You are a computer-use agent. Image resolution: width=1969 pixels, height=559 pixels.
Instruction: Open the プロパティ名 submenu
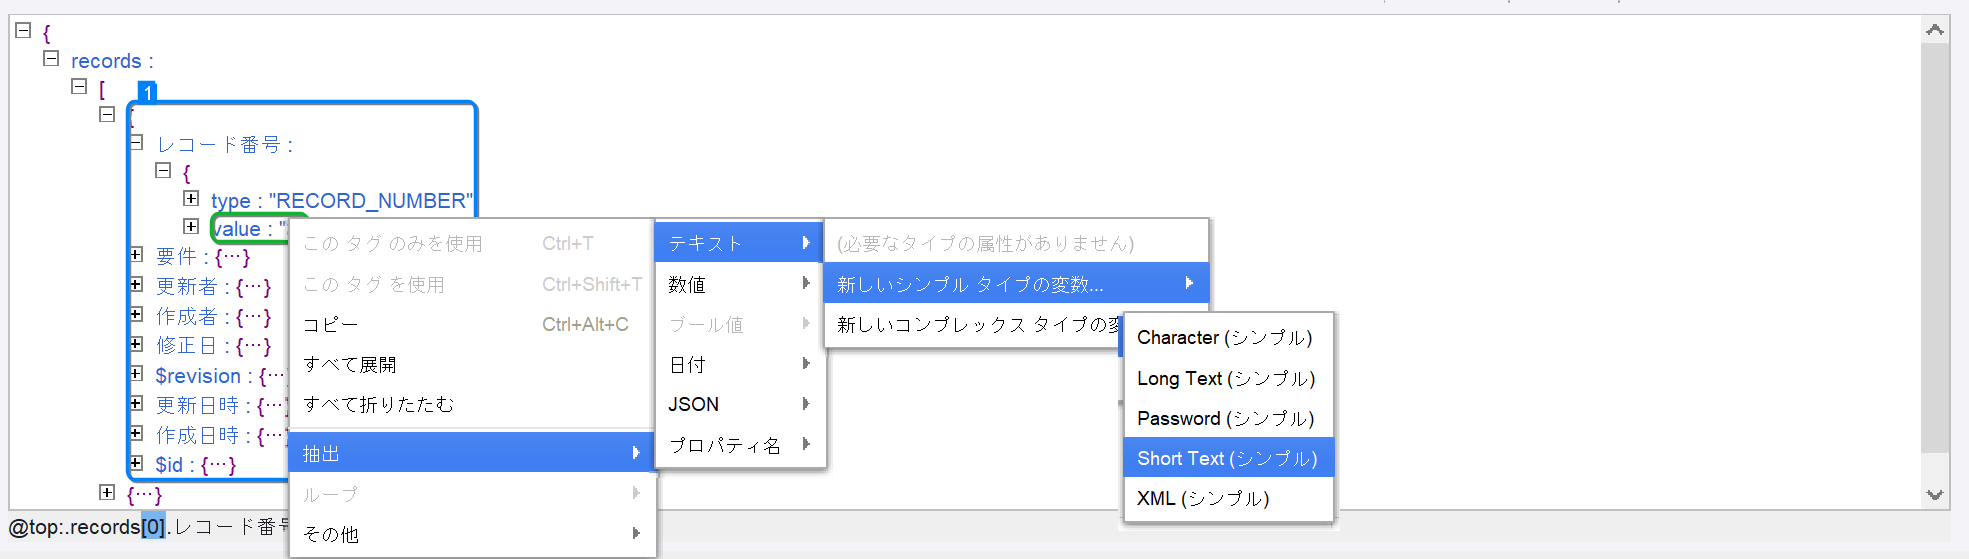click(740, 445)
